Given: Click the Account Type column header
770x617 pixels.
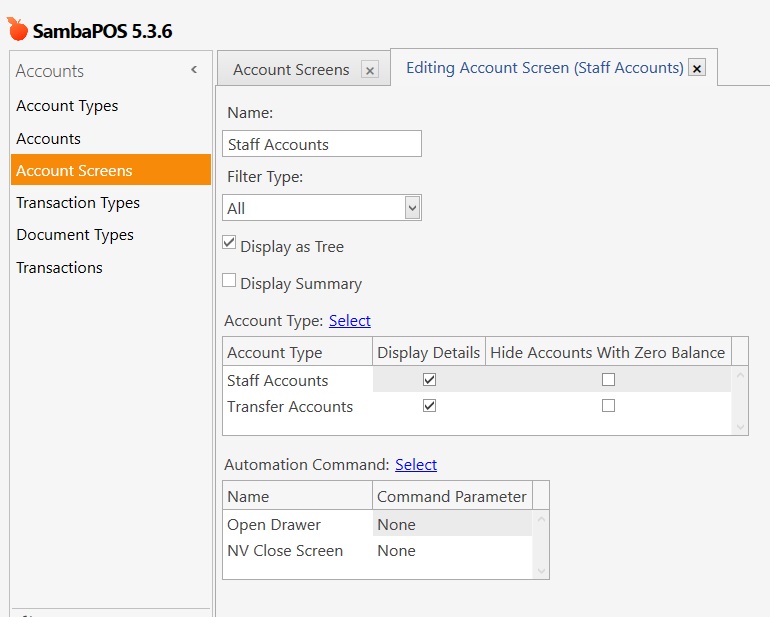Looking at the screenshot, I should point(298,352).
